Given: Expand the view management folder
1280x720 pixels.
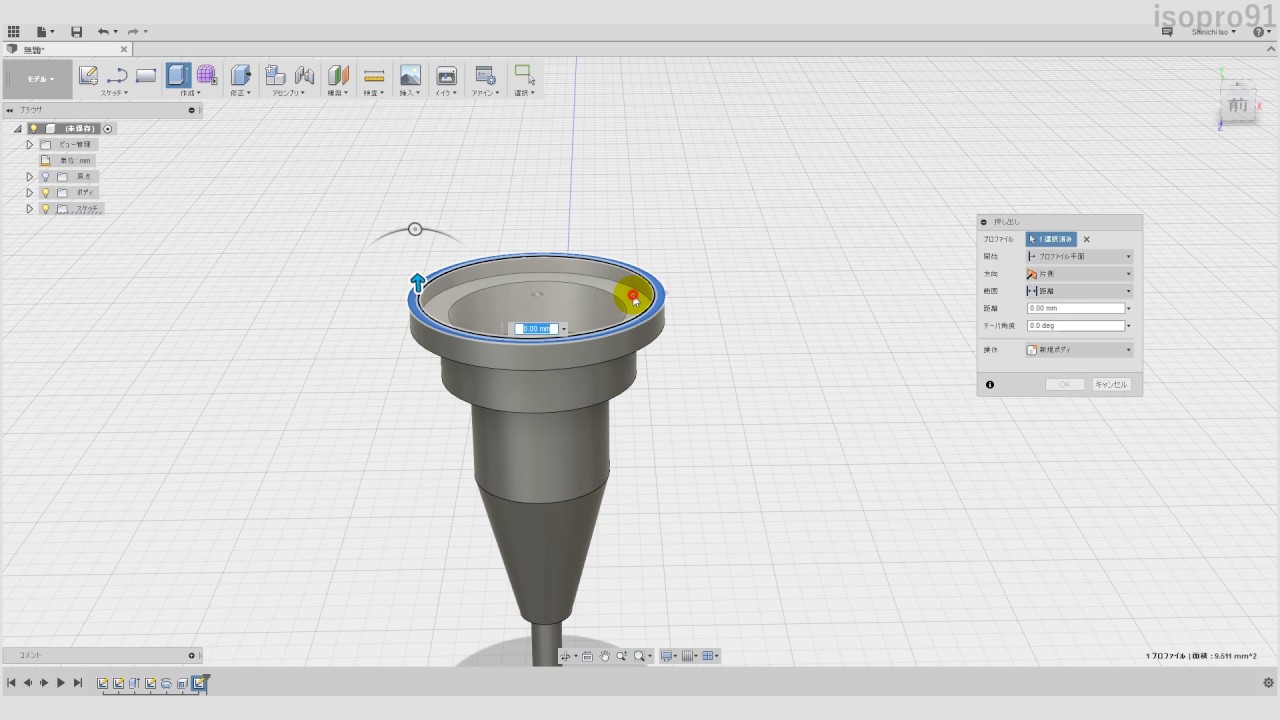Looking at the screenshot, I should [30, 144].
